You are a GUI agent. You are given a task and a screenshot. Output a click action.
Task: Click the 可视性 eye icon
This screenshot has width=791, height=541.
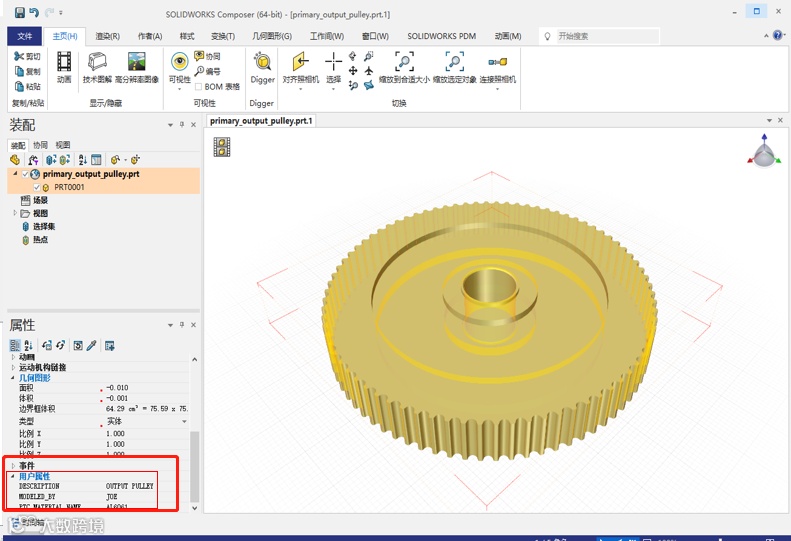[x=180, y=62]
